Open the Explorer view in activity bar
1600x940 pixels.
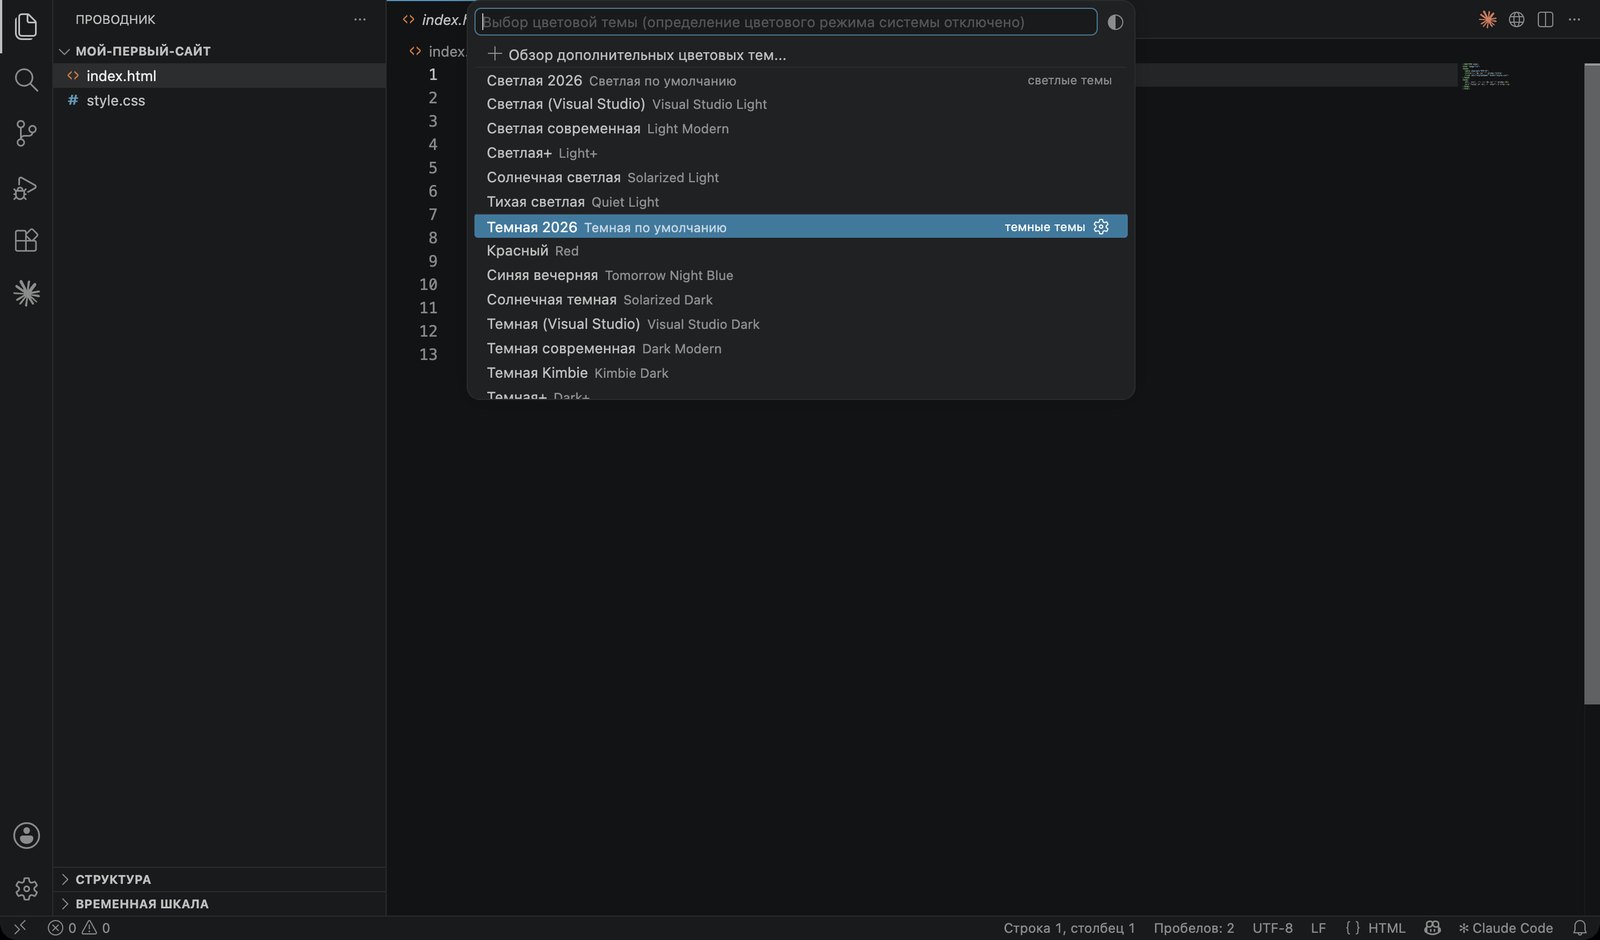pyautogui.click(x=26, y=26)
